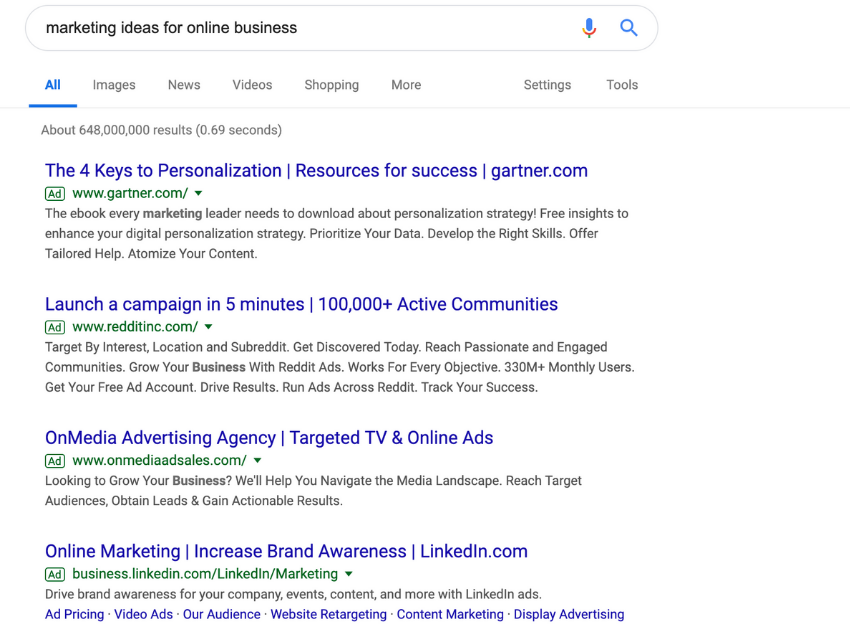The image size is (850, 640).
Task: Open the Settings menu
Action: pyautogui.click(x=547, y=85)
